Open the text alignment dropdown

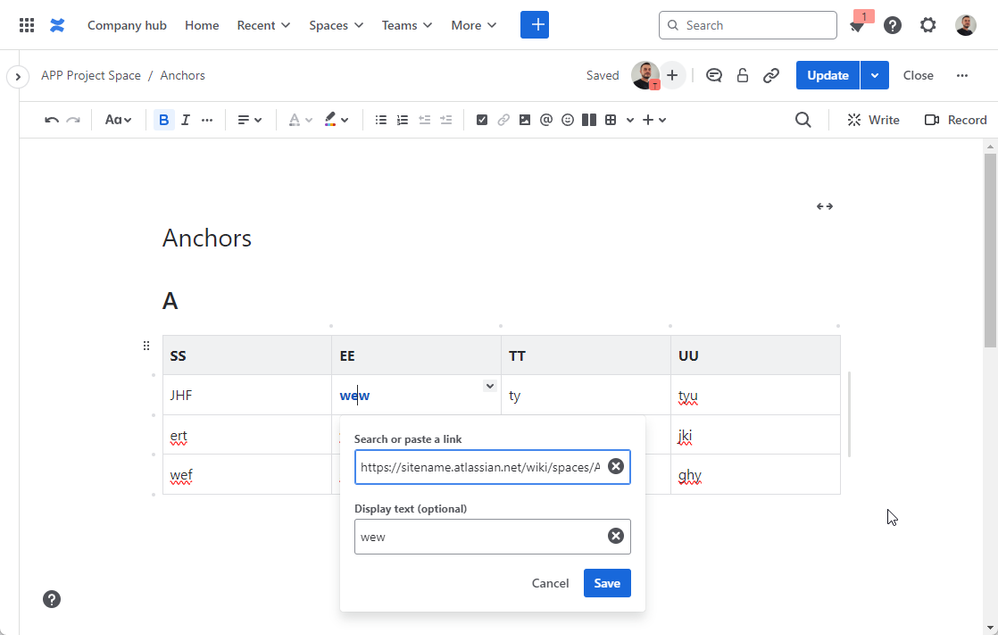(x=250, y=120)
